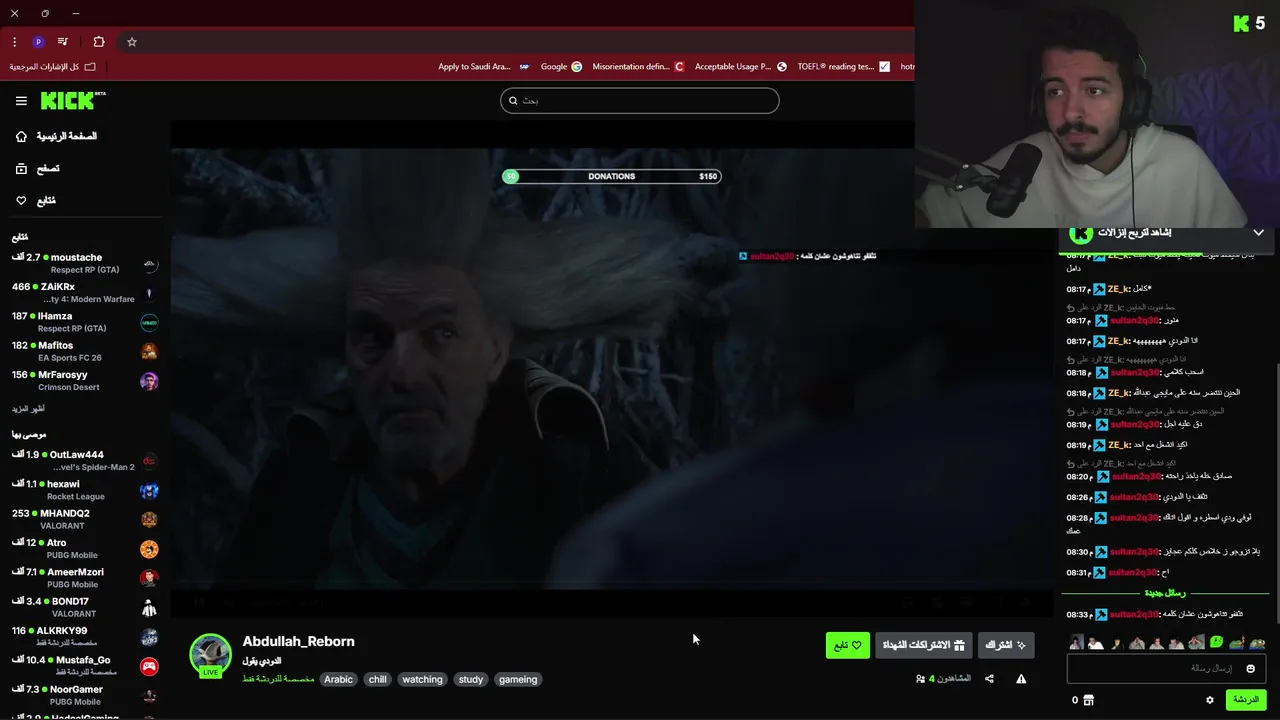Open the following (متابع) sidebar item
1280x720 pixels.
point(35,201)
